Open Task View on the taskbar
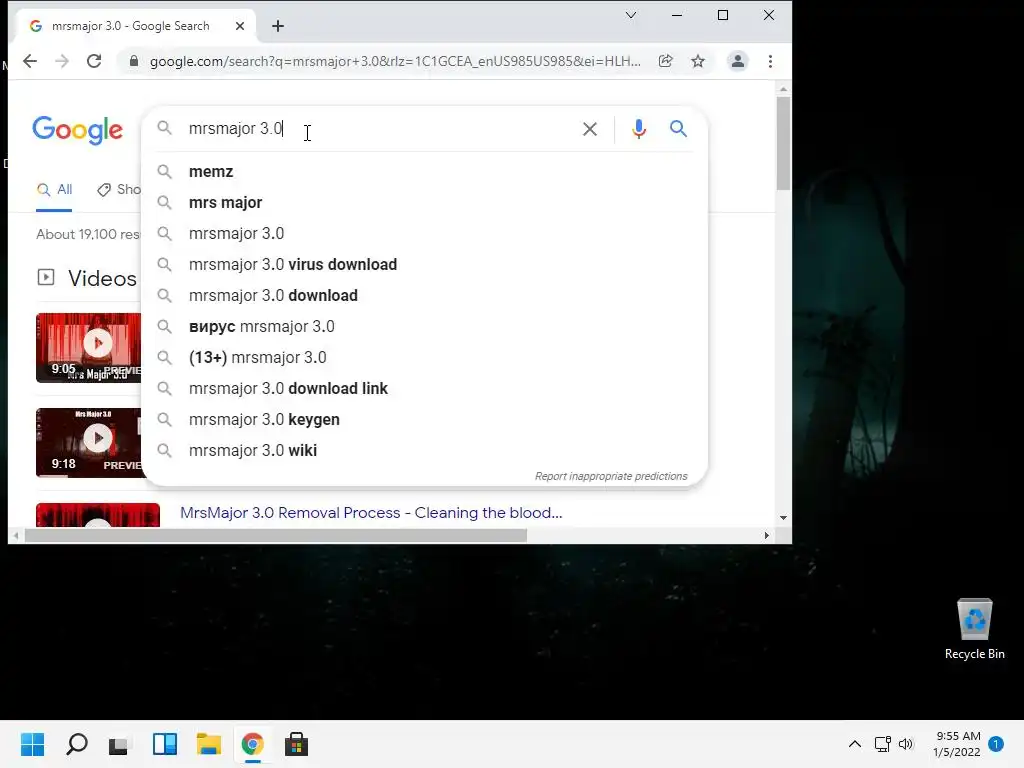The height and width of the screenshot is (768, 1024). pyautogui.click(x=119, y=745)
